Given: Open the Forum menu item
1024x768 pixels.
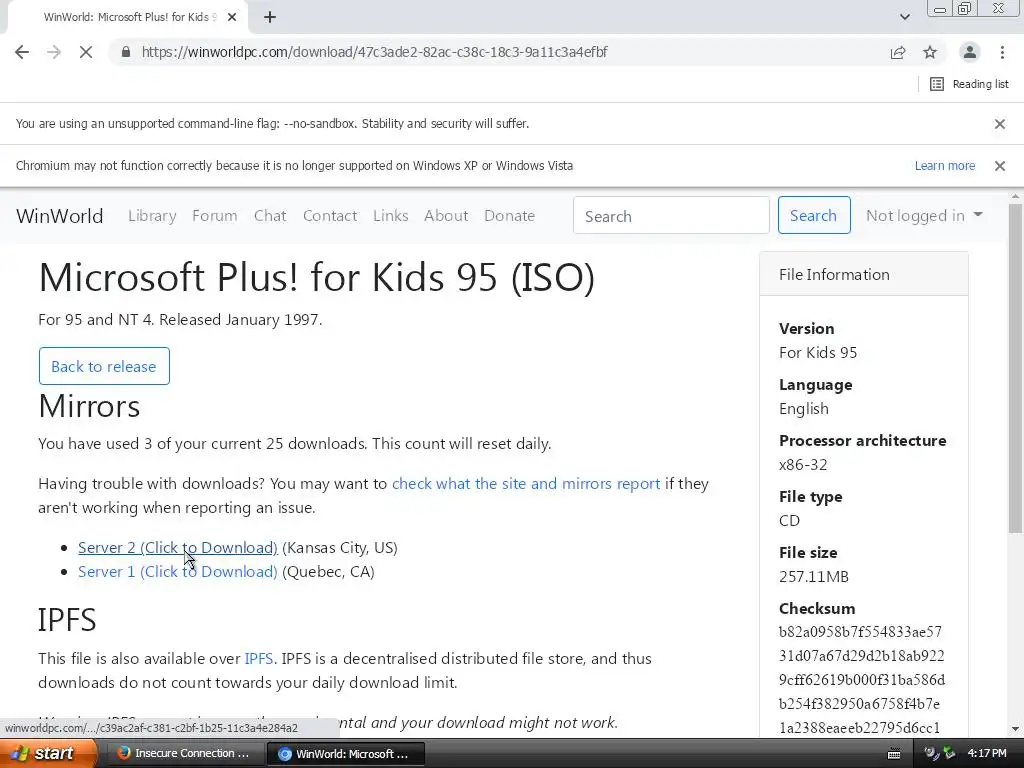Looking at the screenshot, I should coord(214,216).
